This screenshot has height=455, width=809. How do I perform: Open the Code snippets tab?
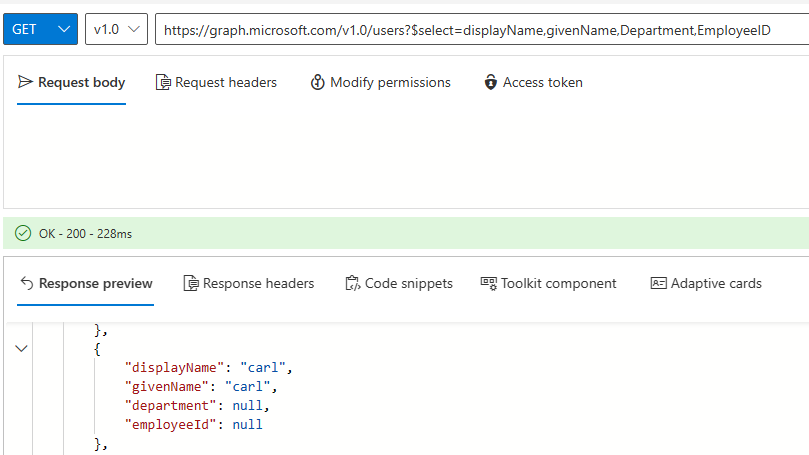pos(399,284)
